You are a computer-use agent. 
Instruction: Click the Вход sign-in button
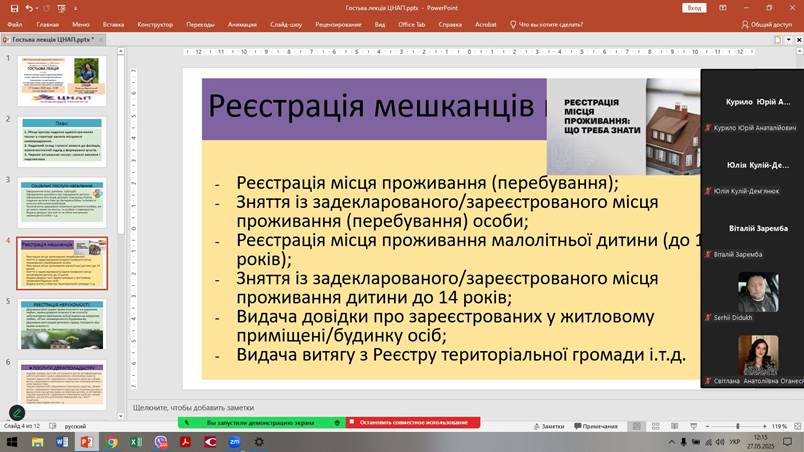tap(694, 7)
